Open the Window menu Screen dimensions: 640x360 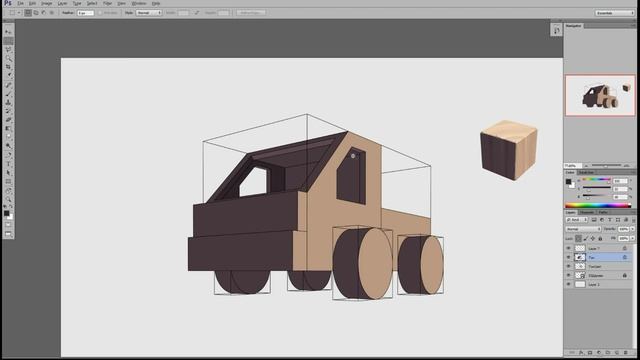[139, 3]
